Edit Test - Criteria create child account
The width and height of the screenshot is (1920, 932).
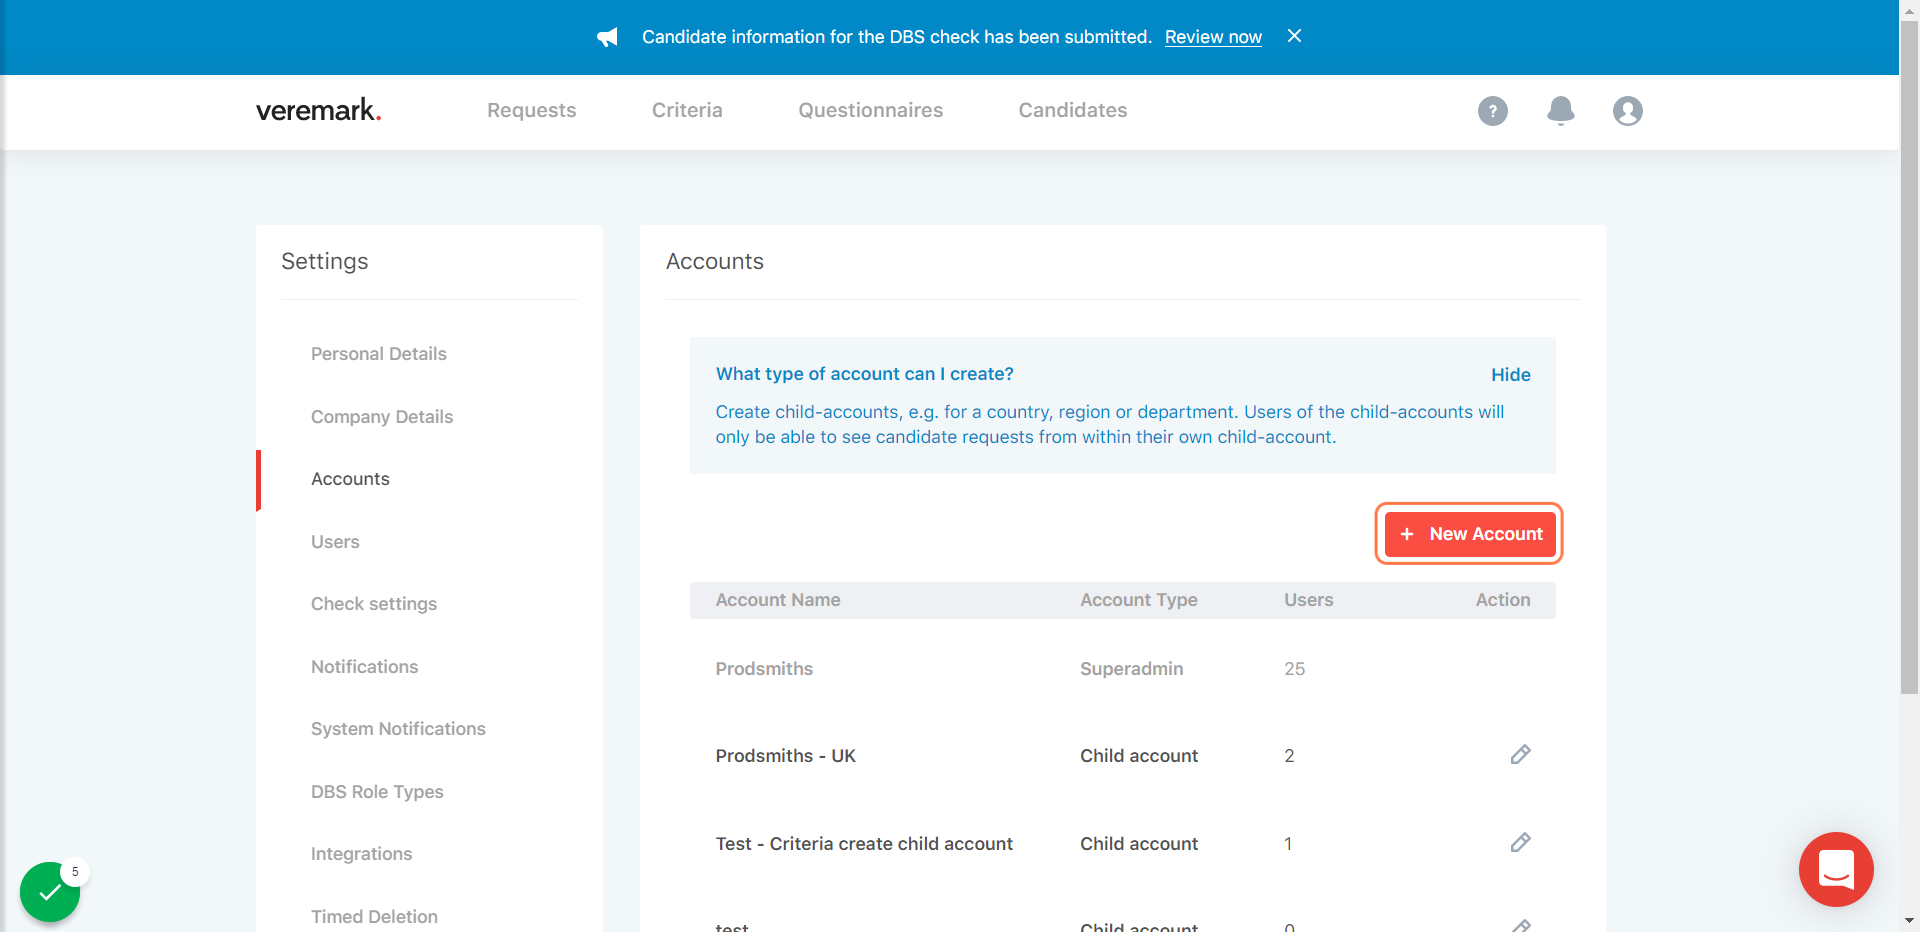[x=1520, y=843]
